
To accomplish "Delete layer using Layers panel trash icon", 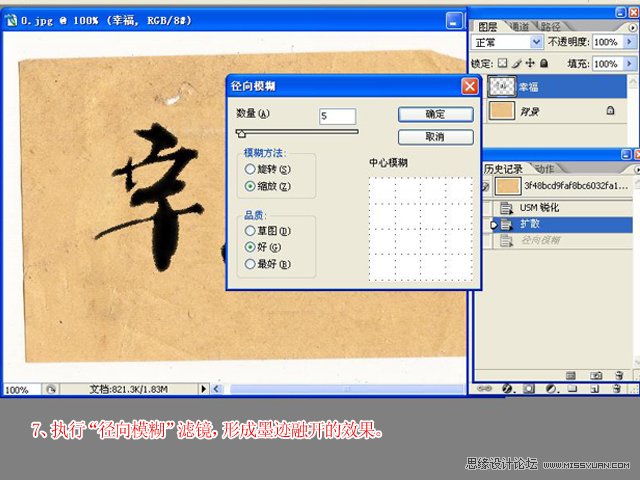I will click(x=616, y=389).
